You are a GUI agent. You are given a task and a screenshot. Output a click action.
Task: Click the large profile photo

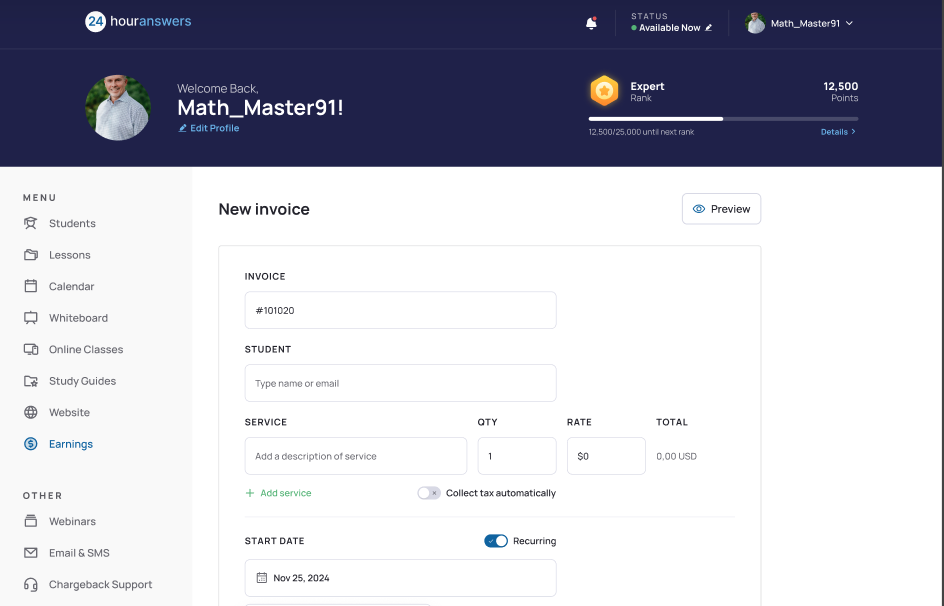point(118,108)
